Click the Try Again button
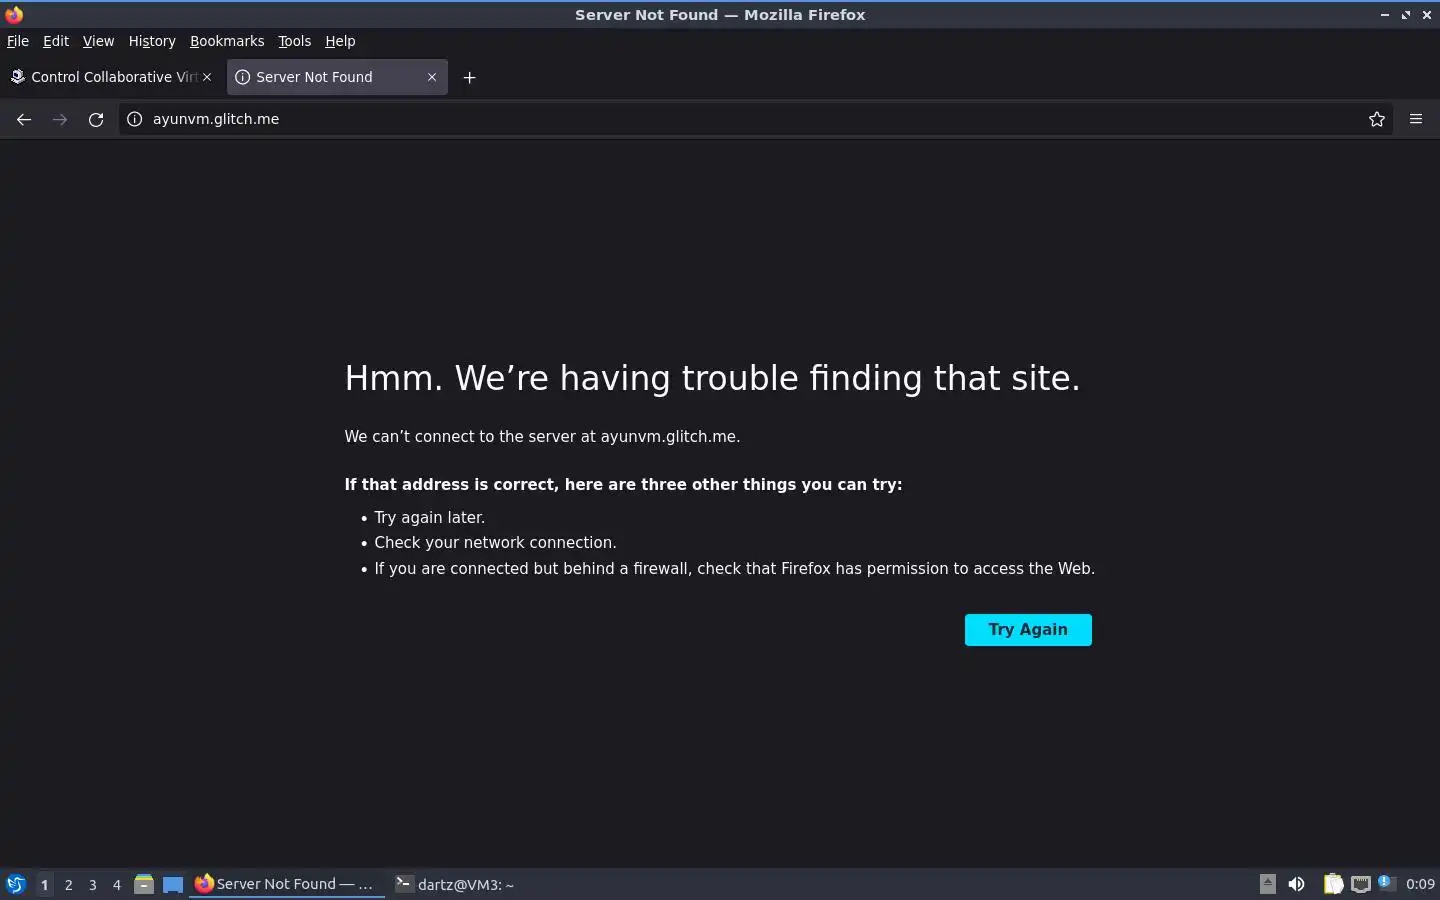 tap(1028, 630)
